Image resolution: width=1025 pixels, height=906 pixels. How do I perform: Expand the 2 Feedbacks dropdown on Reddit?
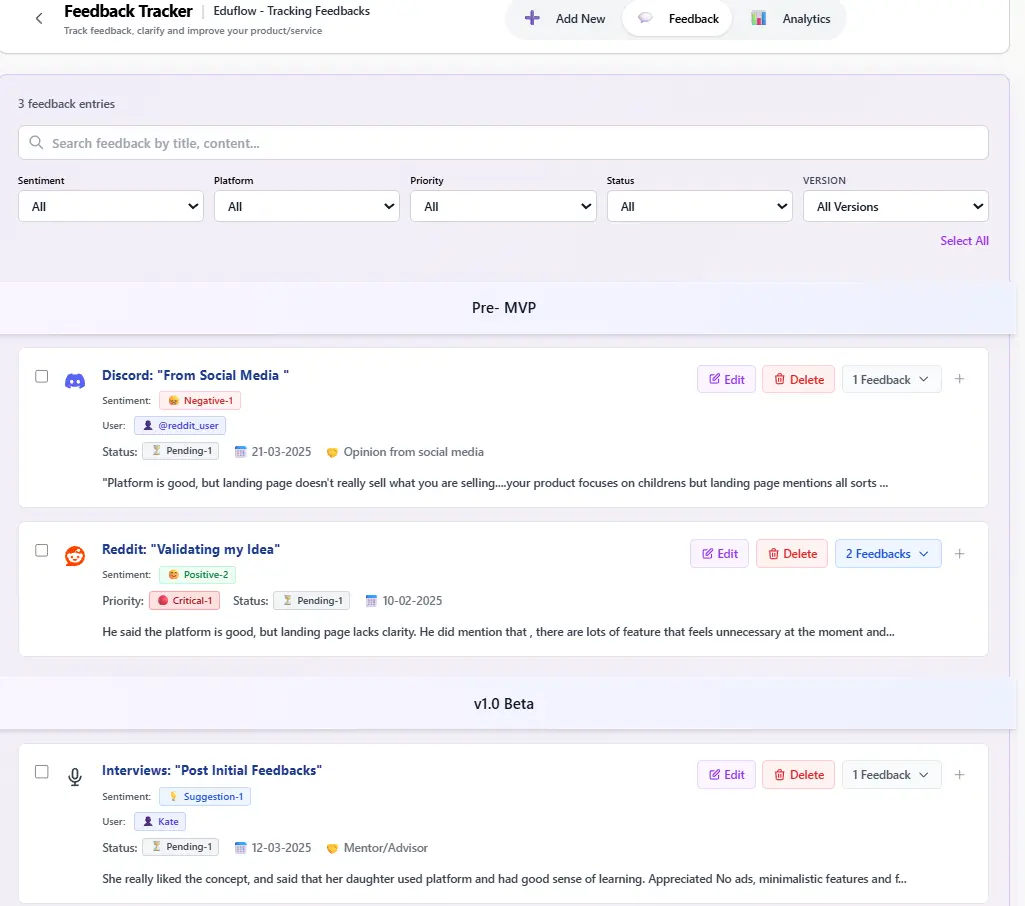tap(888, 554)
